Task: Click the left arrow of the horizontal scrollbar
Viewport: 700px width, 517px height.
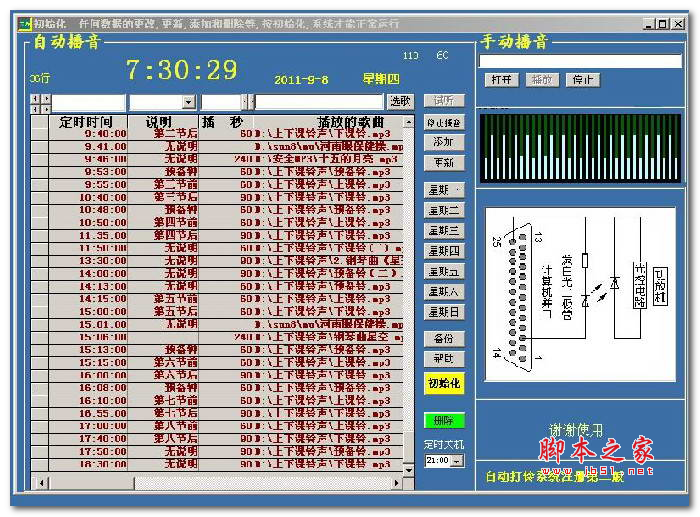Action: coord(37,482)
